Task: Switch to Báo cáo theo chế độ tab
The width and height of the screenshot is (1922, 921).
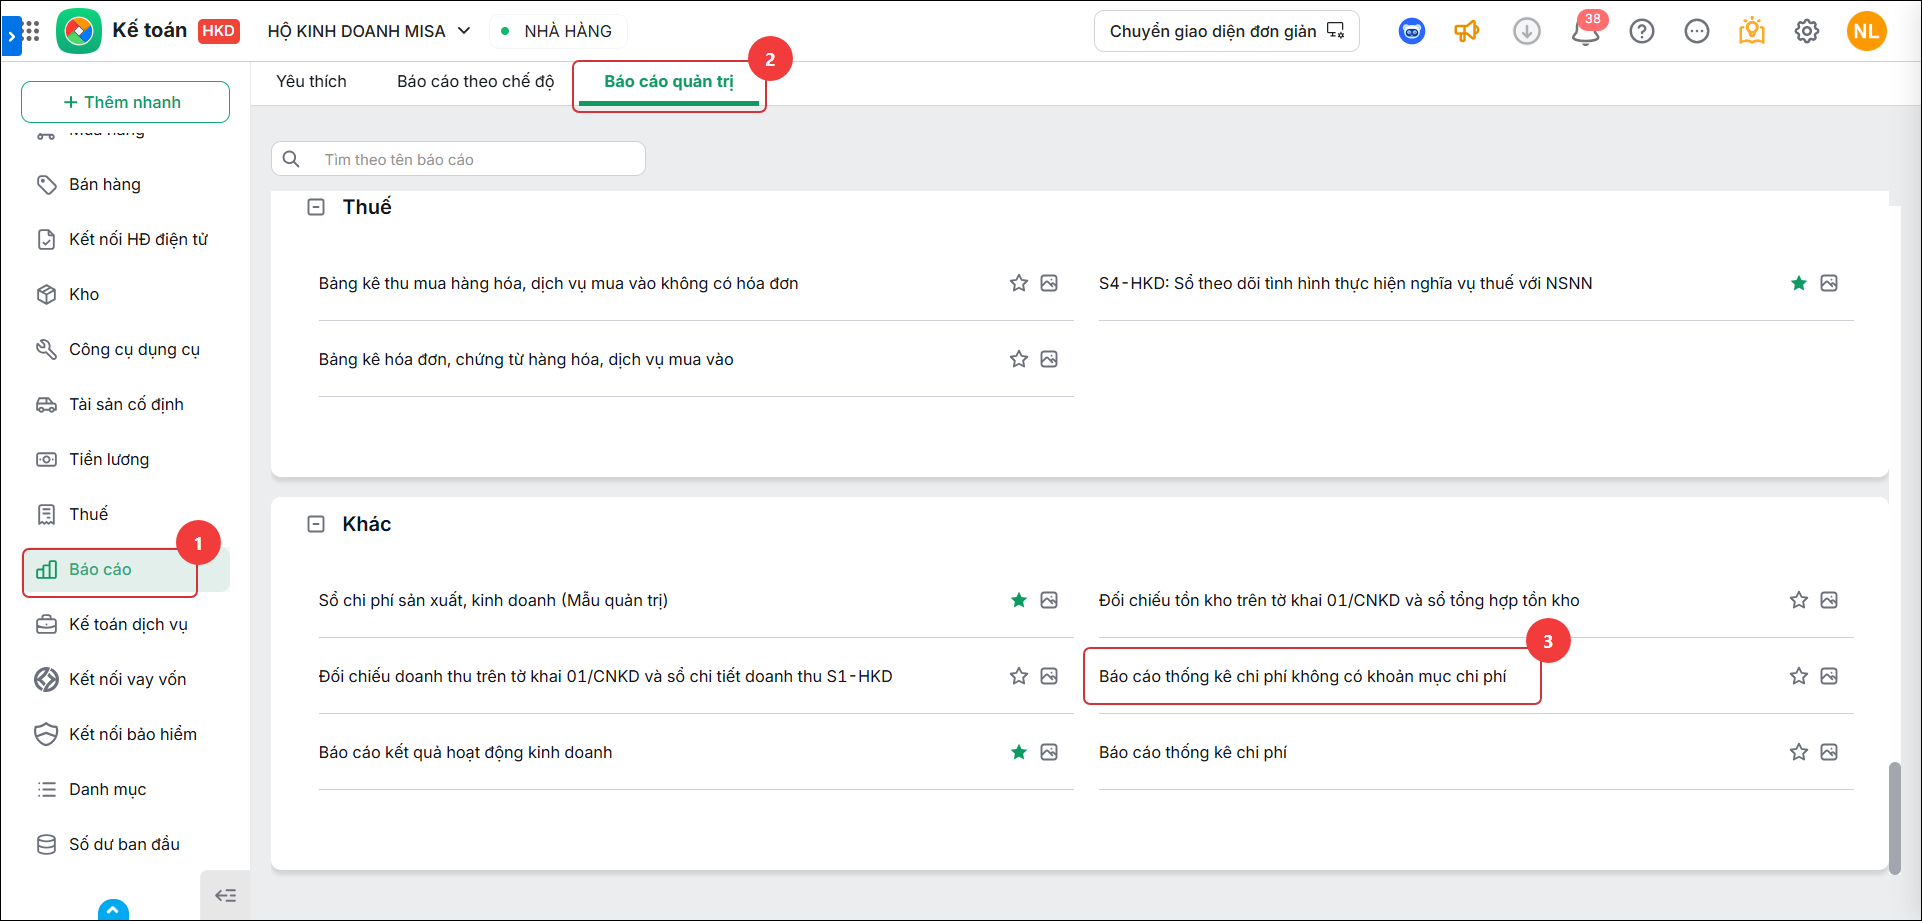Action: pyautogui.click(x=475, y=82)
